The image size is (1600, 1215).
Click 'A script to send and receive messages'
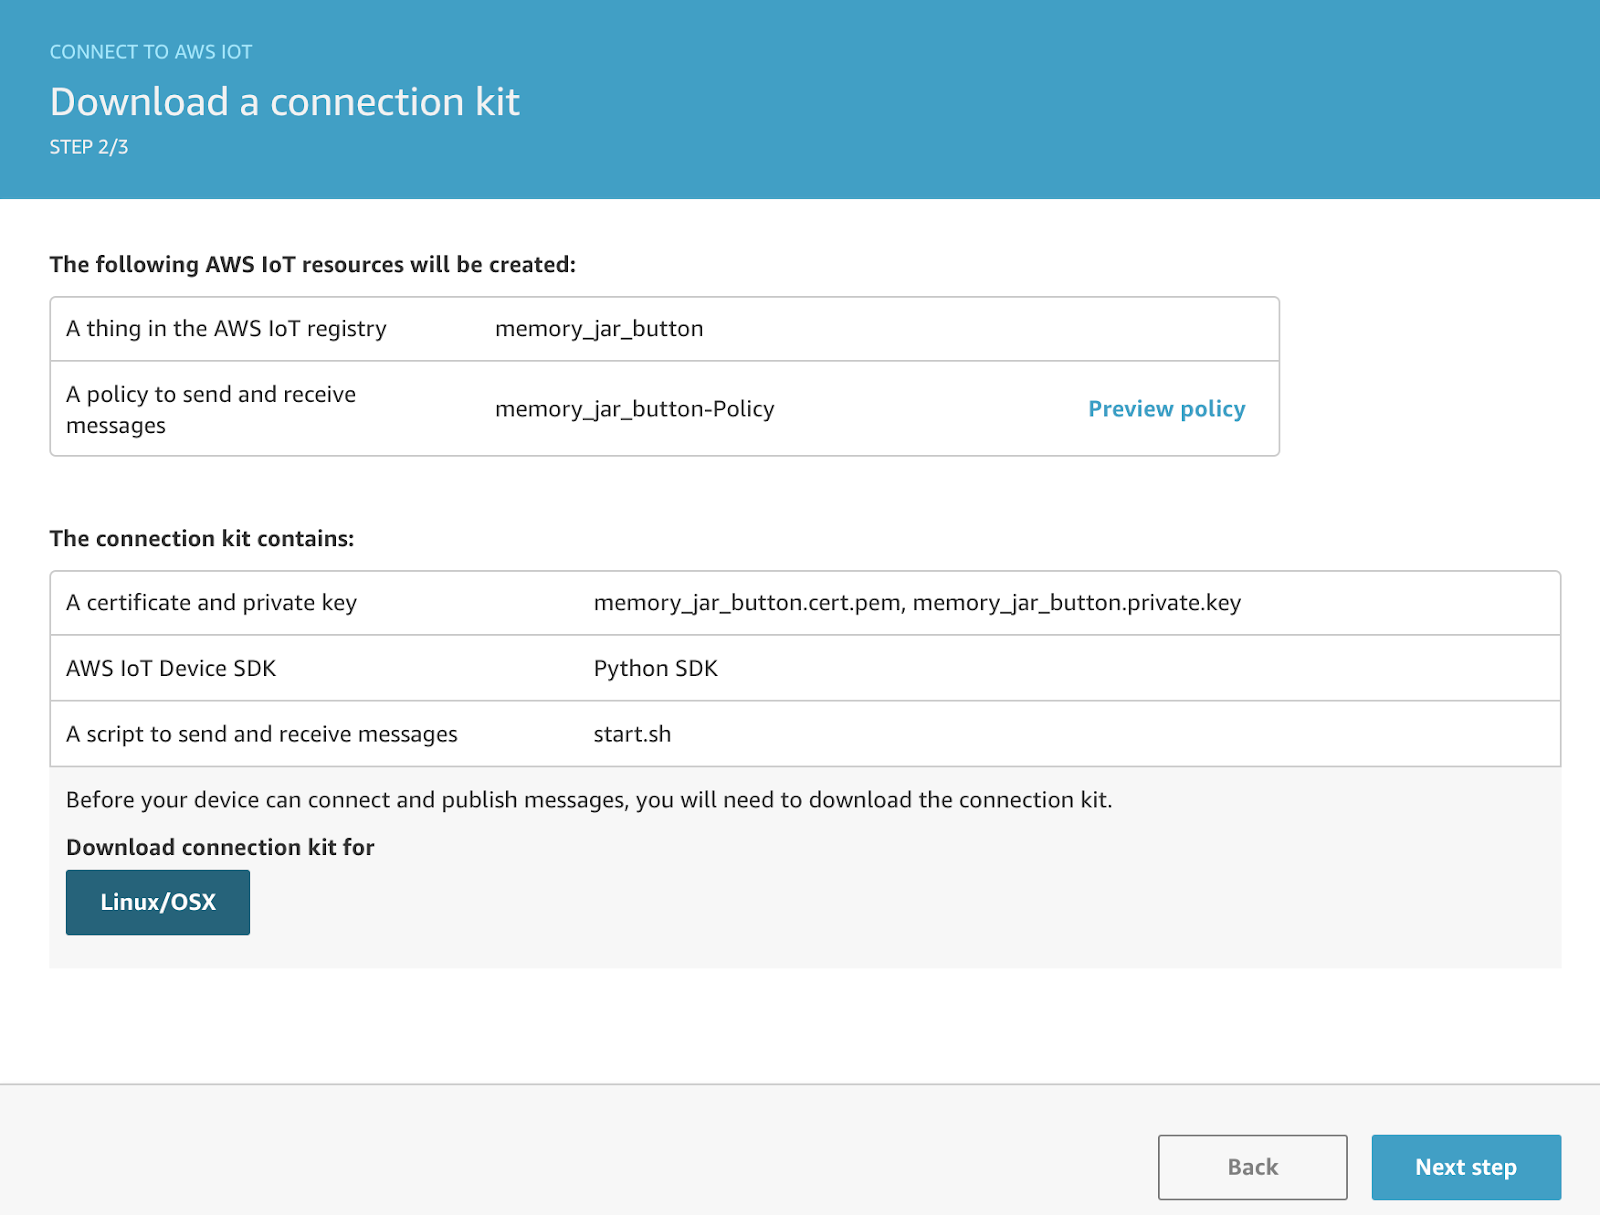(262, 734)
